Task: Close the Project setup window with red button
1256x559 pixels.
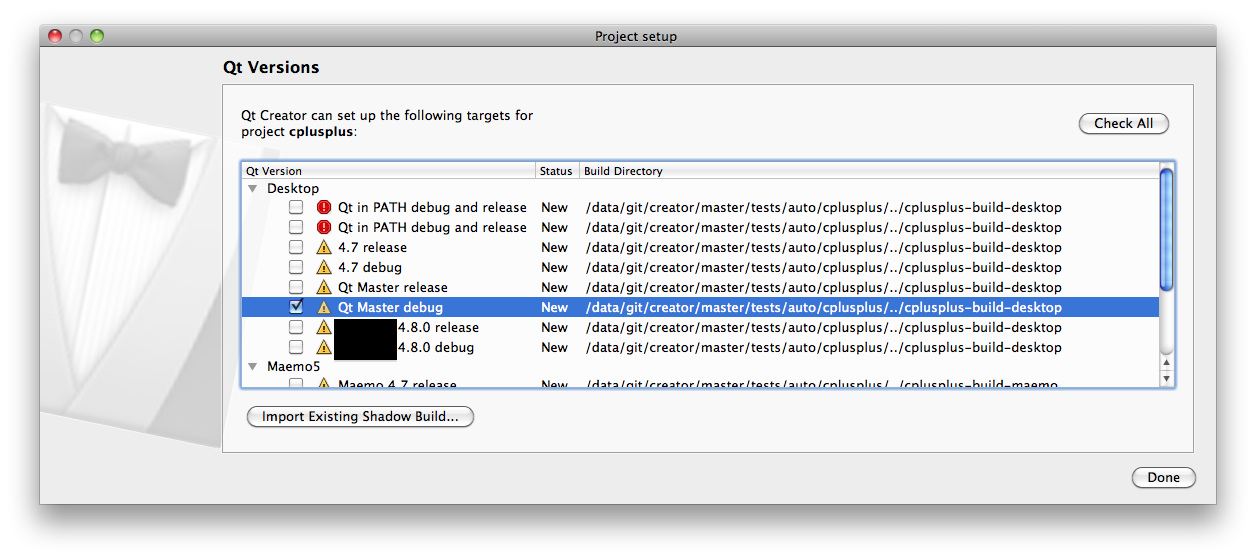Action: [55, 36]
